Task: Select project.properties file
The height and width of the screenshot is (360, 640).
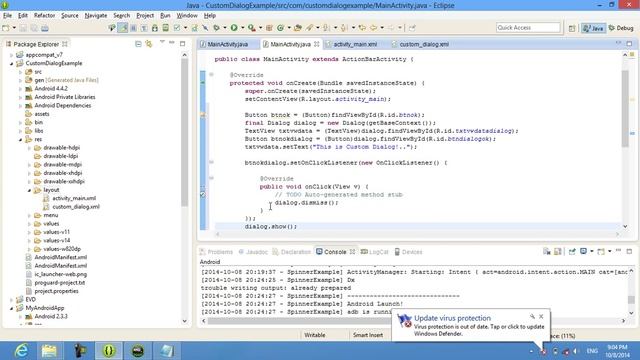Action: [x=56, y=291]
